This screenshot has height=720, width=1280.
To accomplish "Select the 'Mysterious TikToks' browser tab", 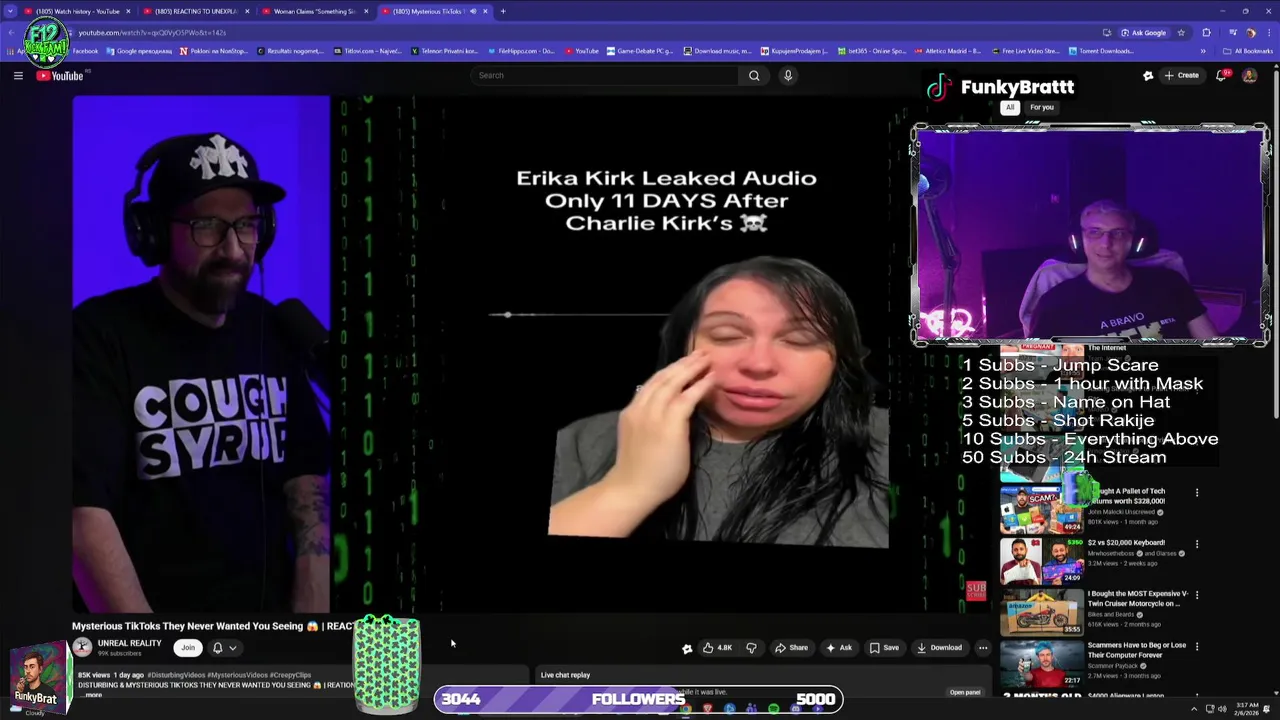I will (433, 11).
